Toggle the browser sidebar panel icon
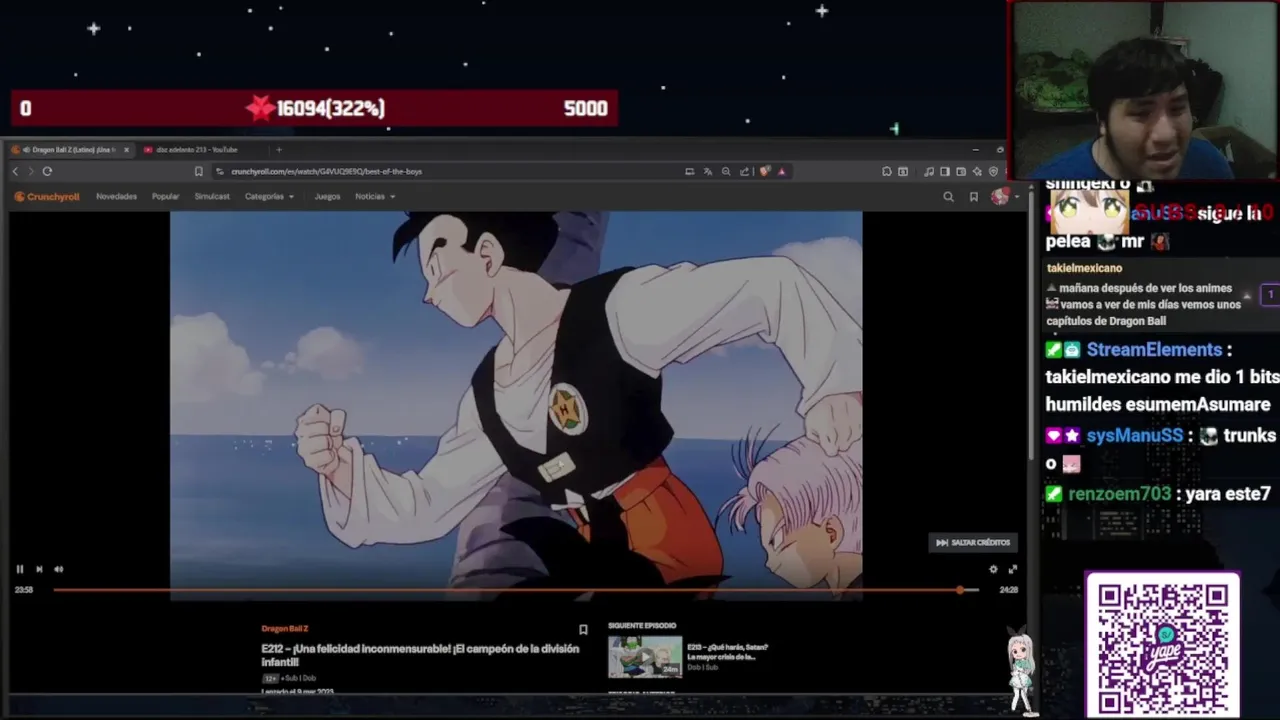Image resolution: width=1280 pixels, height=720 pixels. pos(944,171)
